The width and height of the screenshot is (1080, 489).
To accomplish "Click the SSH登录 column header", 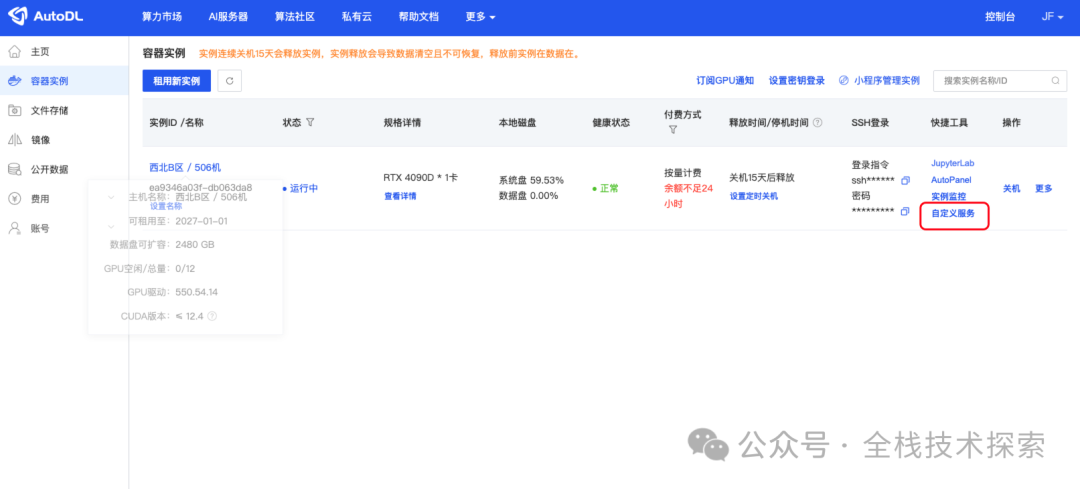I will coord(870,123).
